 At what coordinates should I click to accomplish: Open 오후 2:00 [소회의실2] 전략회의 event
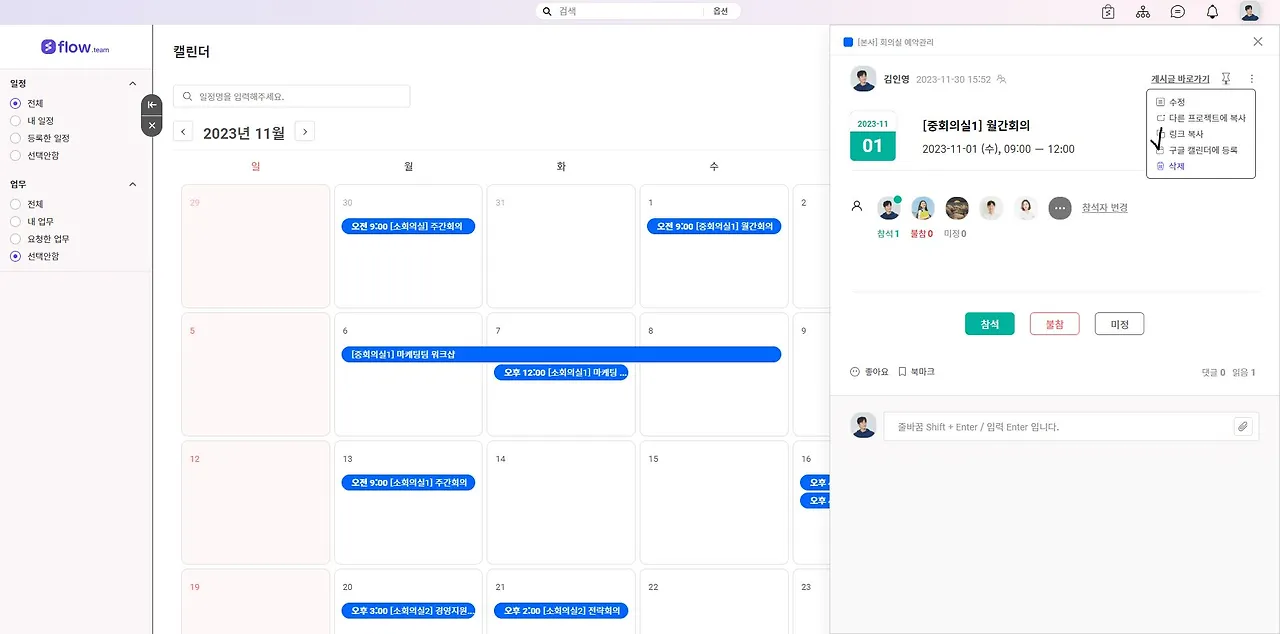click(561, 610)
